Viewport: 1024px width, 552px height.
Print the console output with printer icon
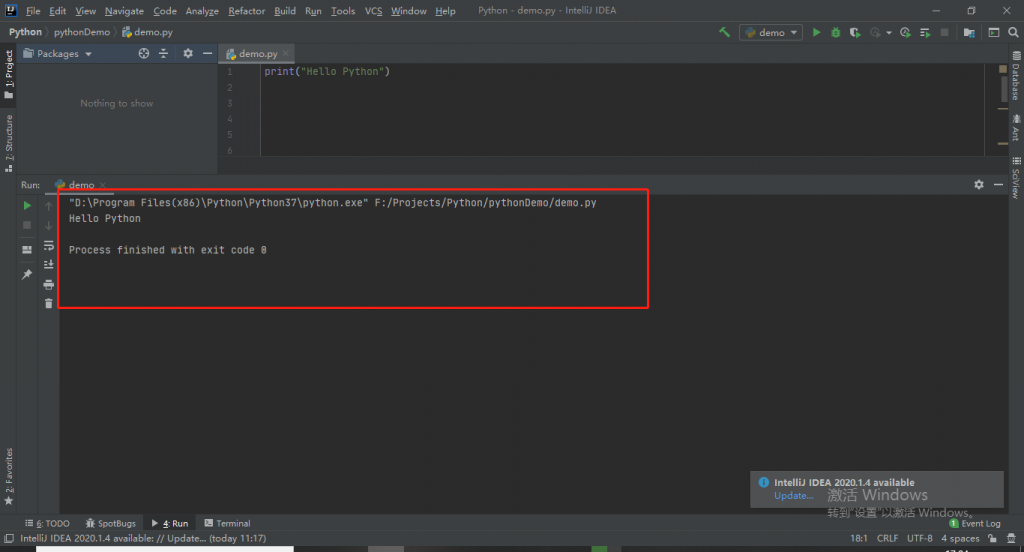tap(48, 284)
